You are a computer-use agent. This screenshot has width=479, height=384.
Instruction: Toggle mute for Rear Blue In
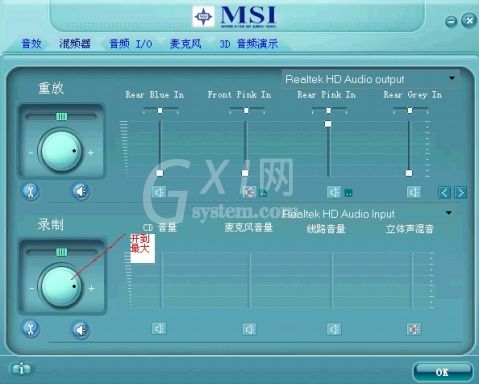coord(159,192)
